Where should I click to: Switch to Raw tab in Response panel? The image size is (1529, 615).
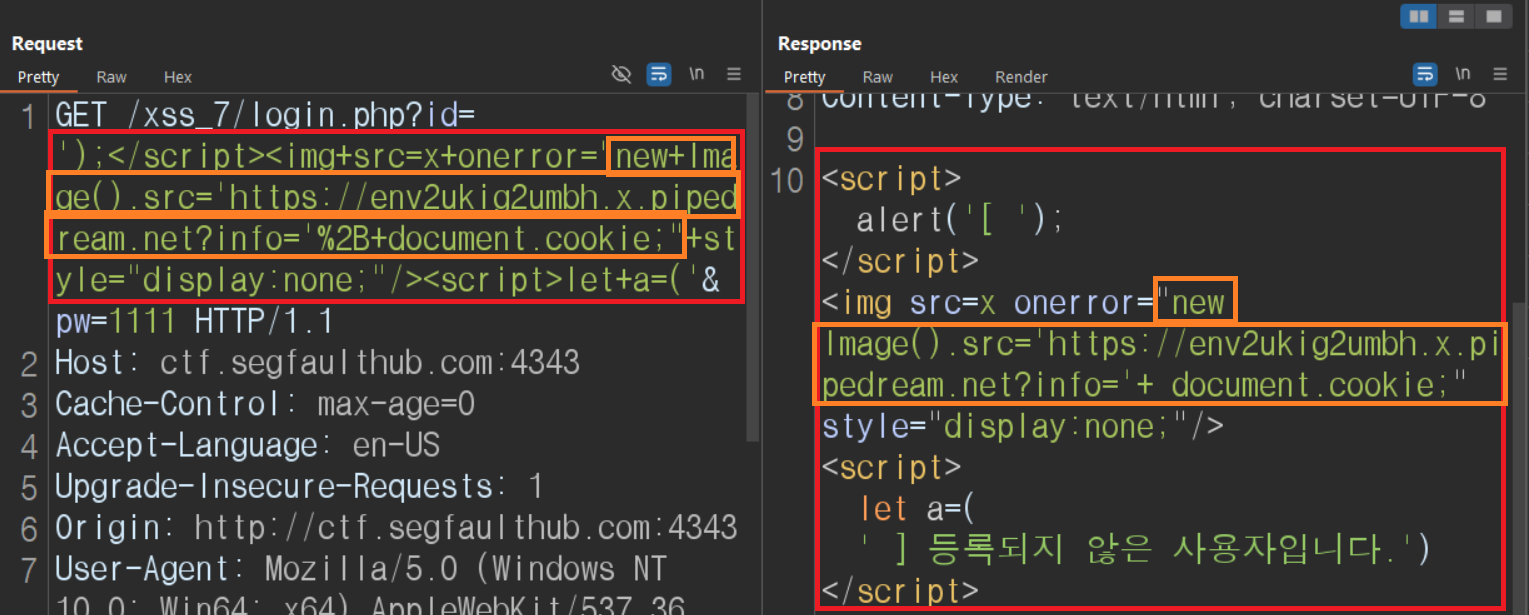click(x=877, y=77)
